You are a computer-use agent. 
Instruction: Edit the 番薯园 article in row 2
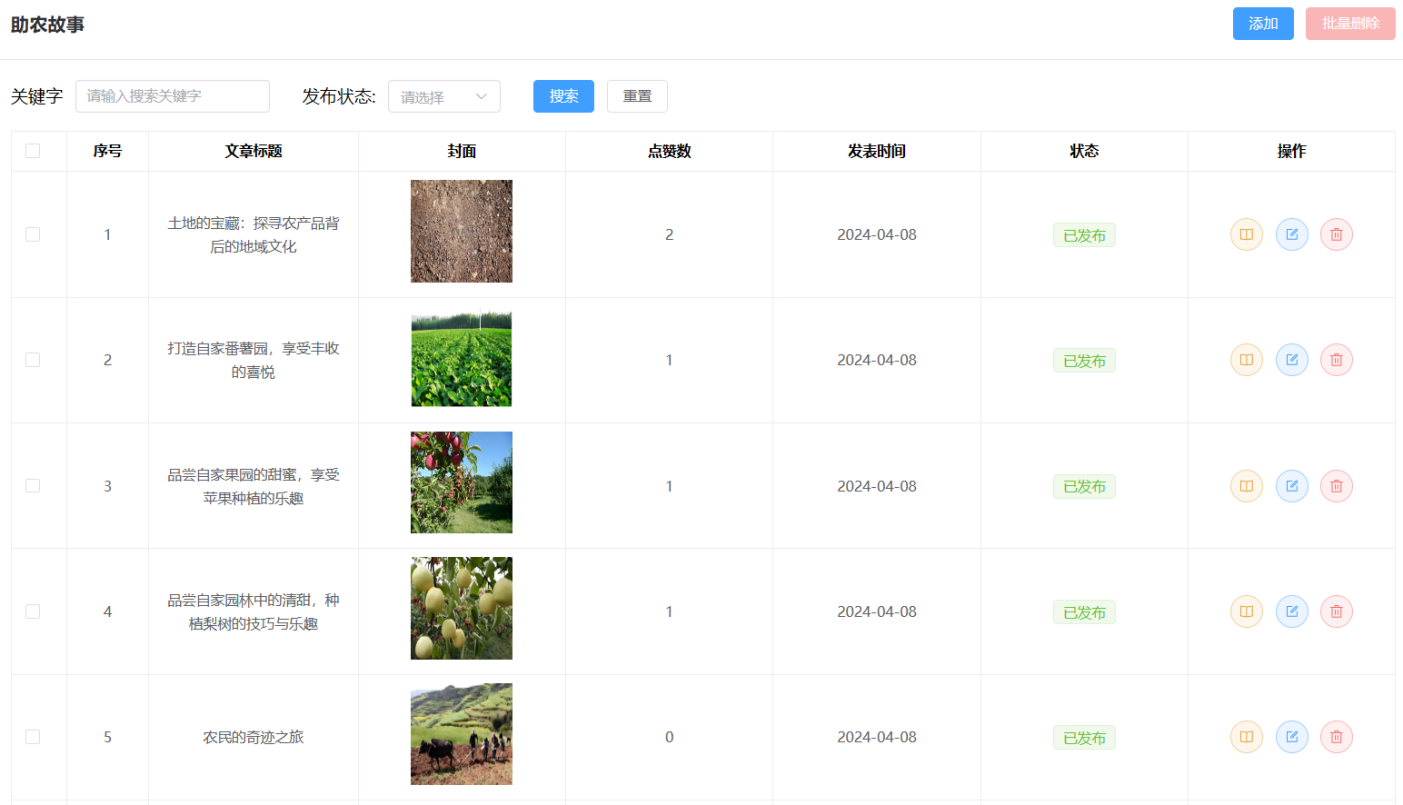(x=1292, y=360)
